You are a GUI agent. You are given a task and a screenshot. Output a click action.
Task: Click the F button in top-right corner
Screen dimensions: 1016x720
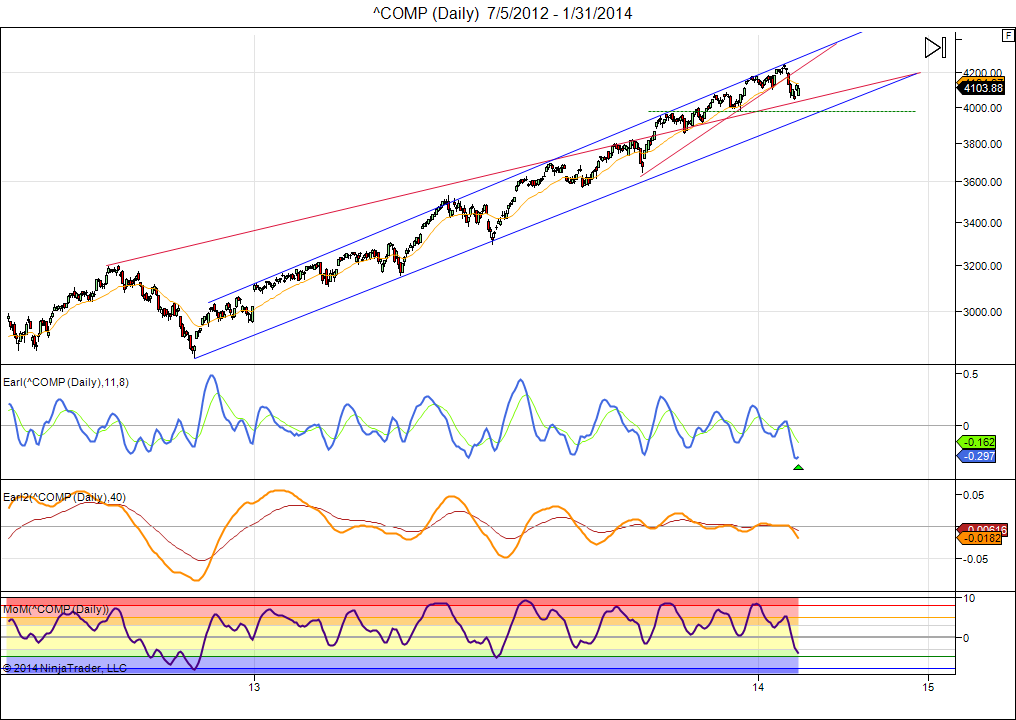coord(1007,35)
